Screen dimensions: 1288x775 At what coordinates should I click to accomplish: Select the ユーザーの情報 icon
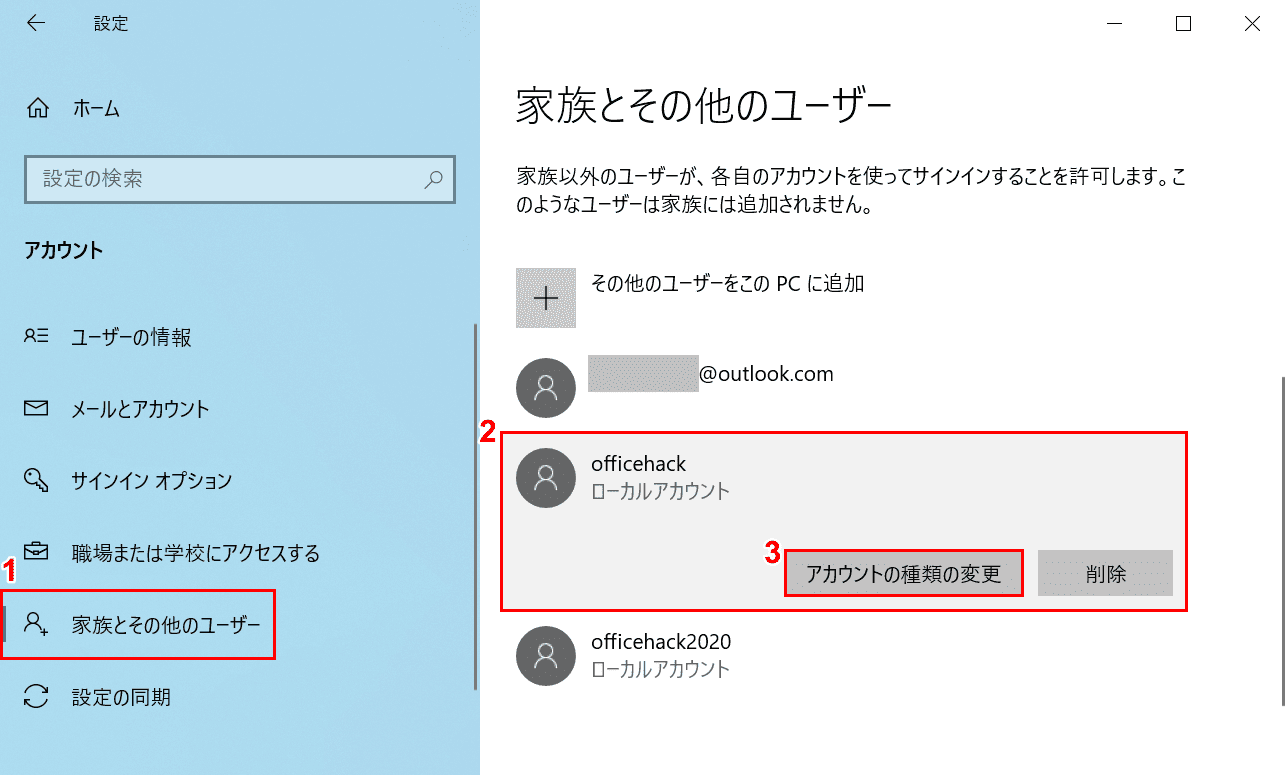pyautogui.click(x=36, y=337)
